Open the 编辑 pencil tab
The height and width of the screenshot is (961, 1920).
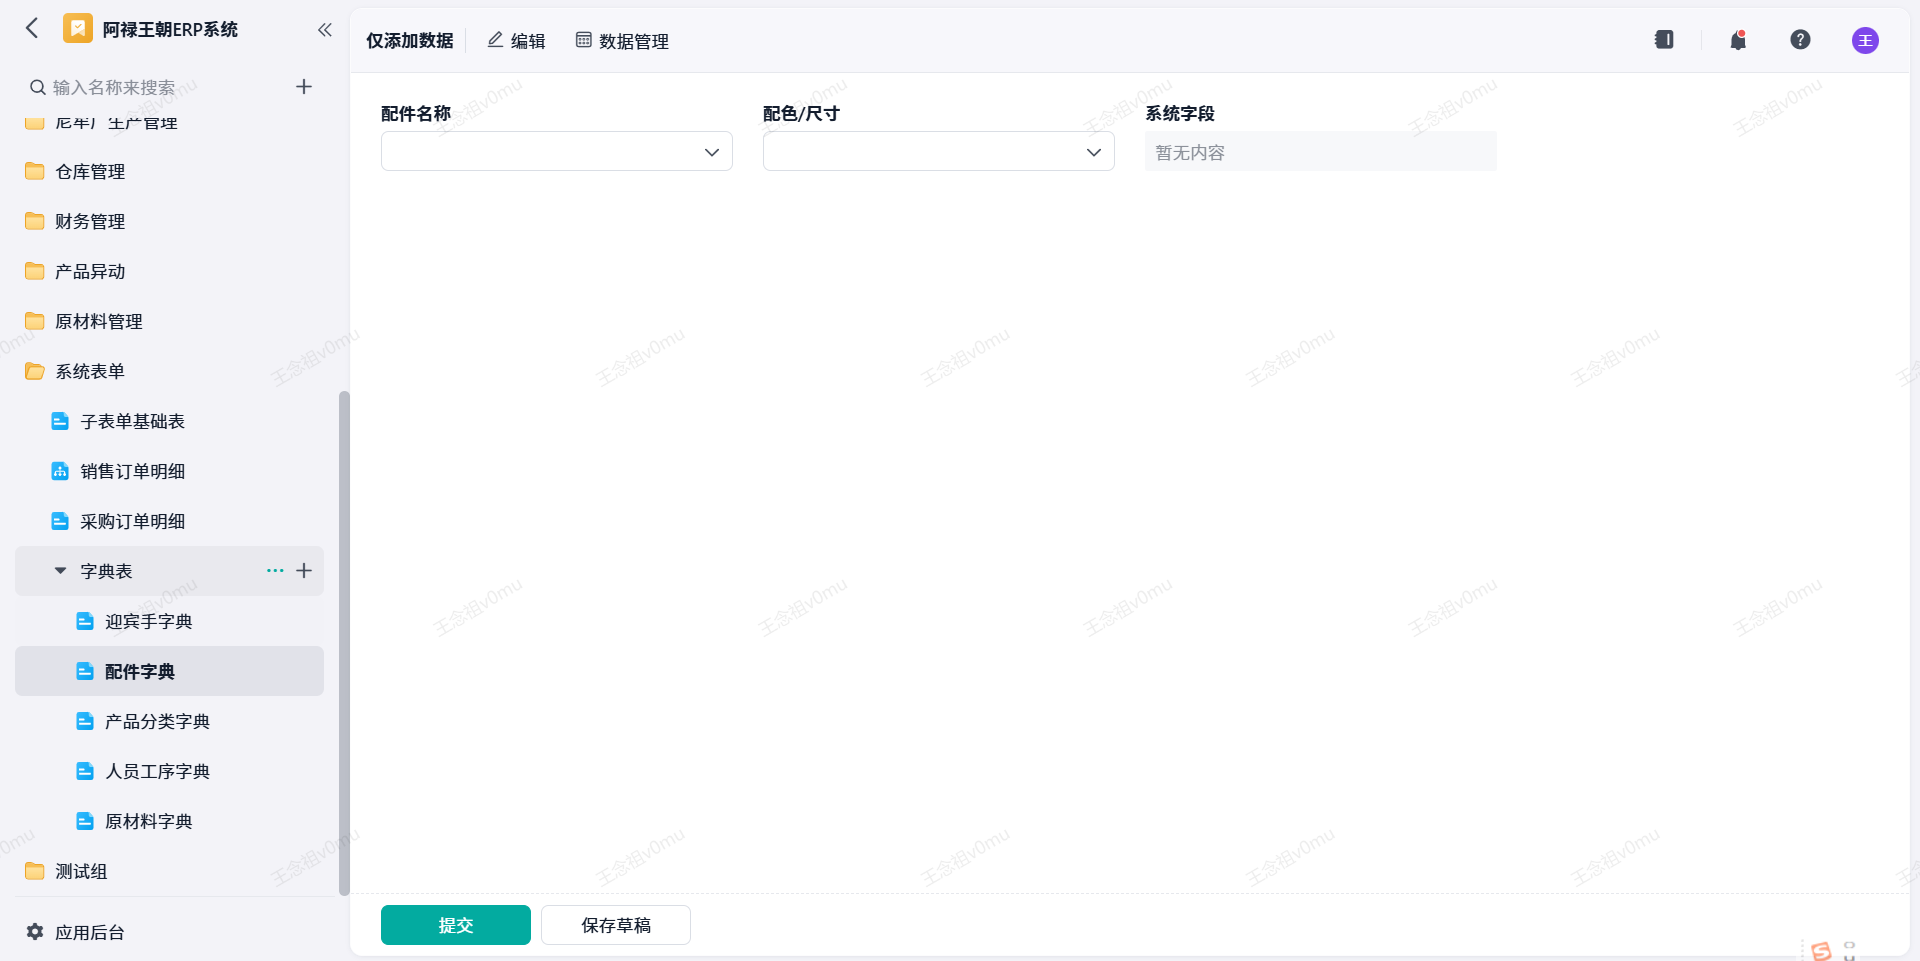(516, 41)
